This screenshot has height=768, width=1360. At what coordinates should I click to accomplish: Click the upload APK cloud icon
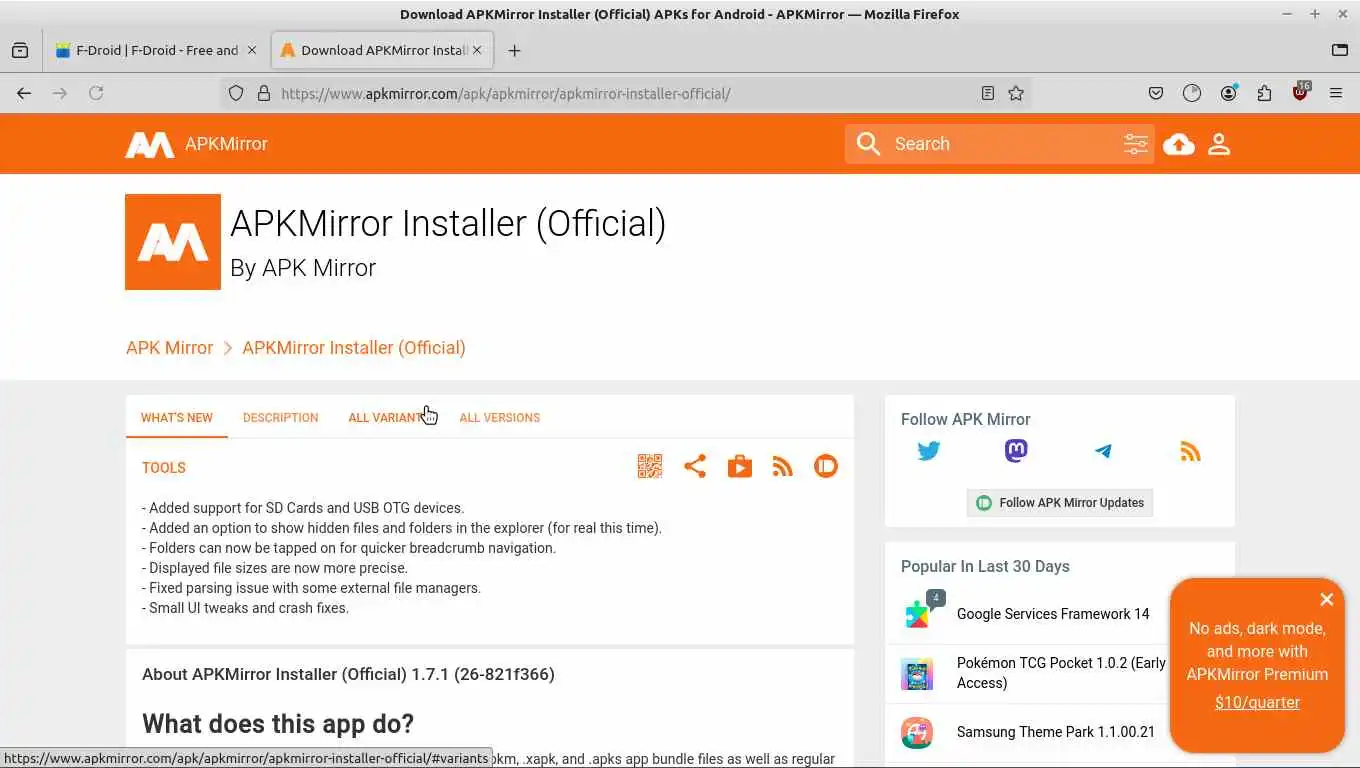tap(1179, 144)
